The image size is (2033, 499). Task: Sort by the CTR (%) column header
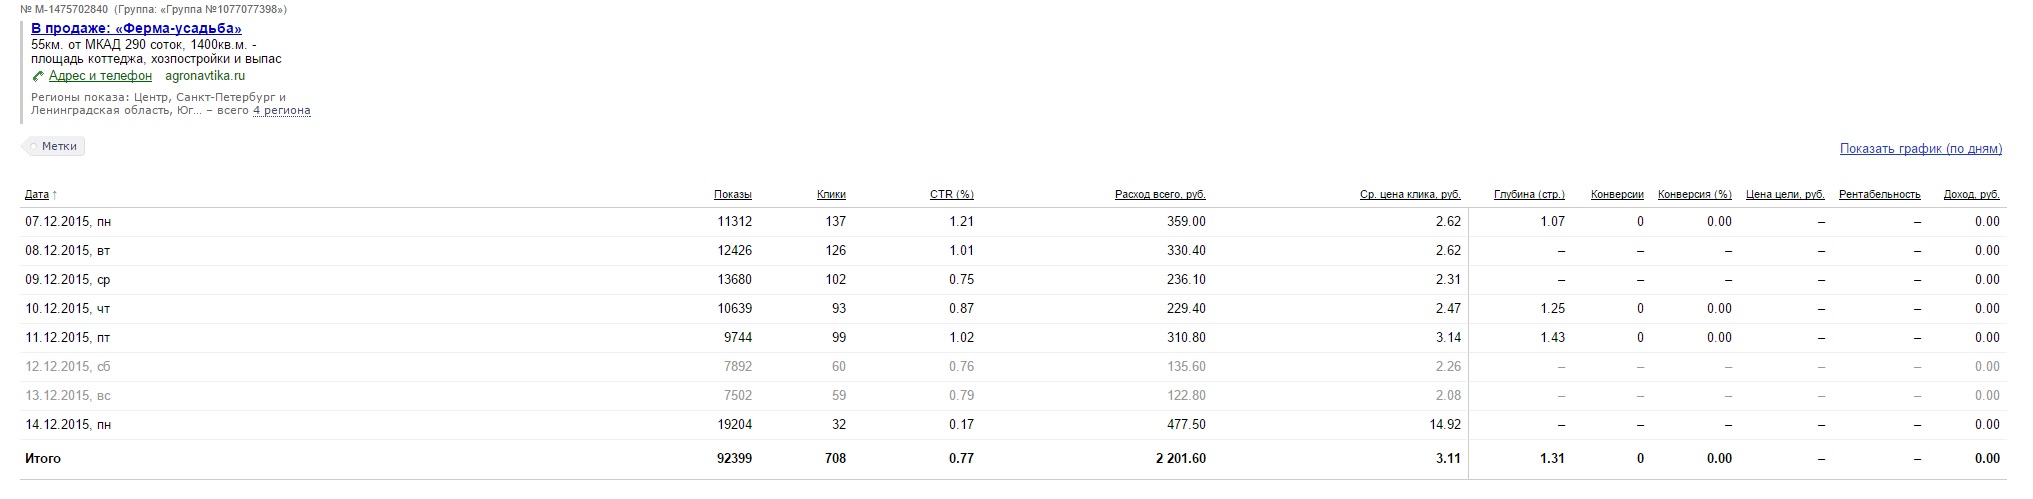pos(951,195)
